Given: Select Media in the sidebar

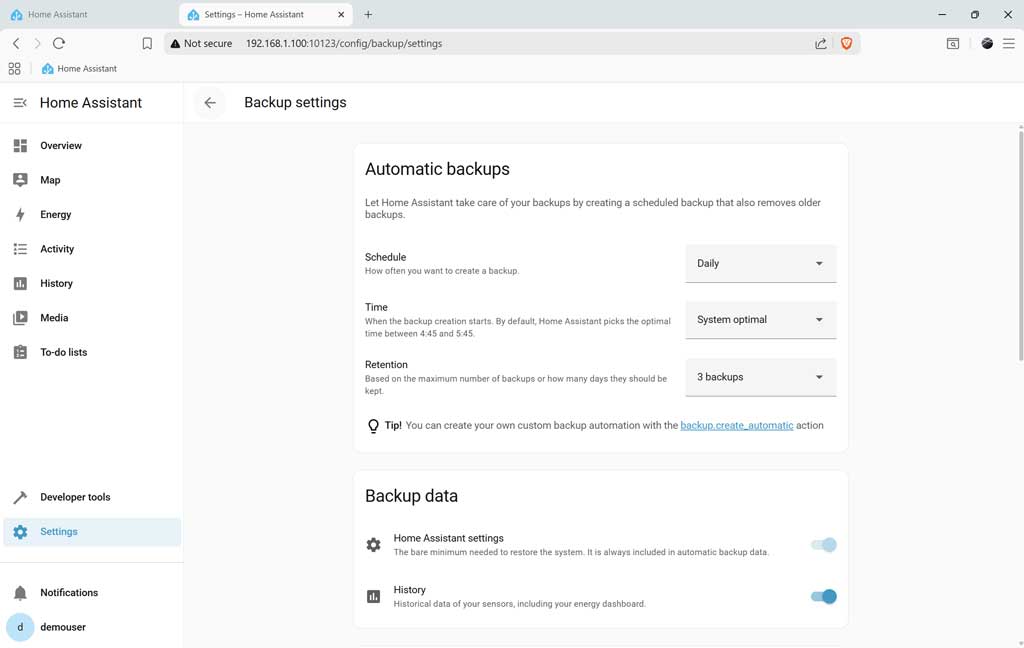Looking at the screenshot, I should coord(92,317).
